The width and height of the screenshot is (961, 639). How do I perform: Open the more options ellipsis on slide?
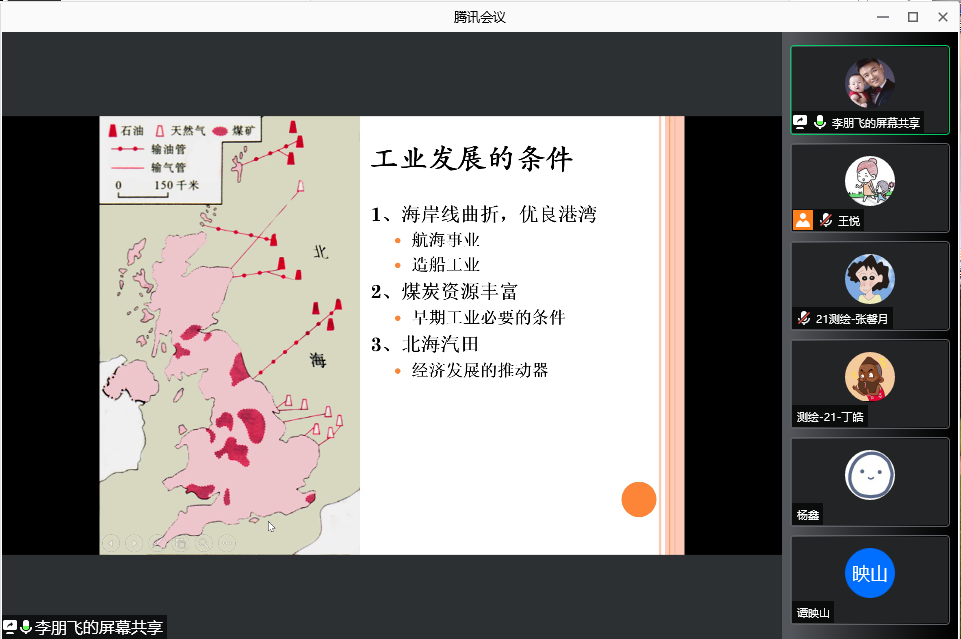pyautogui.click(x=227, y=543)
